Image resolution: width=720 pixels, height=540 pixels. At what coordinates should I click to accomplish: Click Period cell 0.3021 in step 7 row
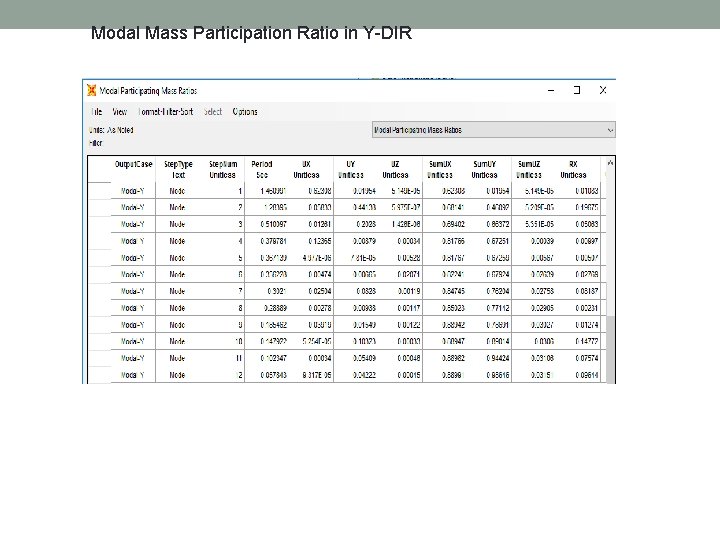pyautogui.click(x=267, y=291)
